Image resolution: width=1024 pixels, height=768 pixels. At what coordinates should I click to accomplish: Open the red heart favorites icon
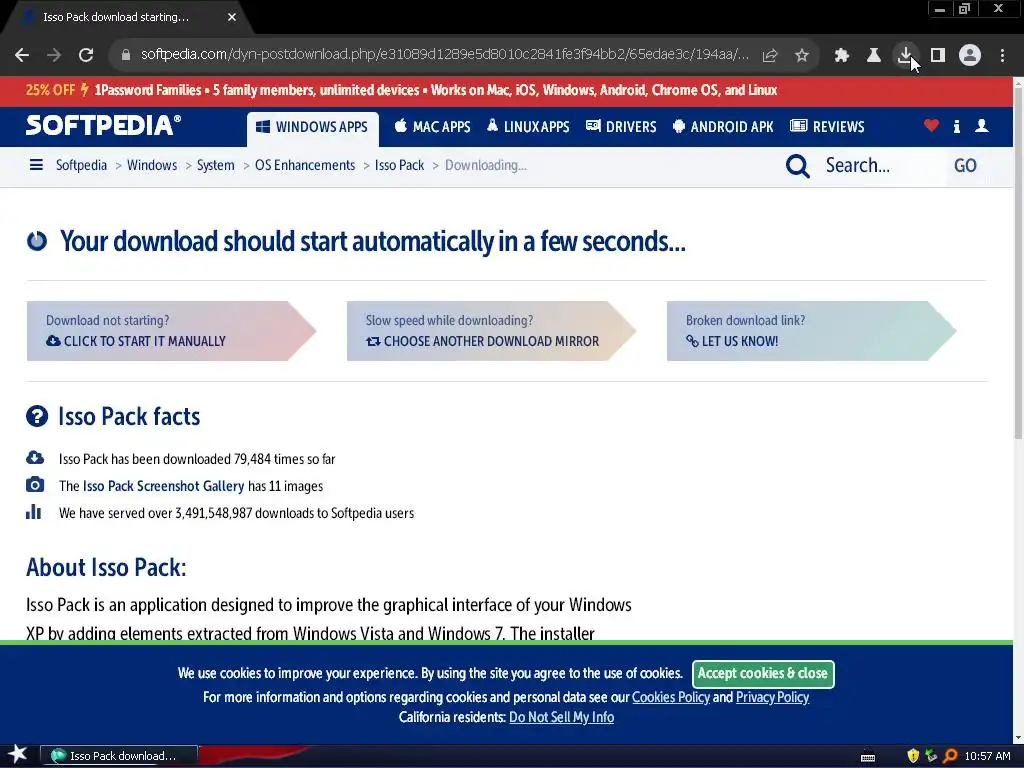pyautogui.click(x=931, y=125)
